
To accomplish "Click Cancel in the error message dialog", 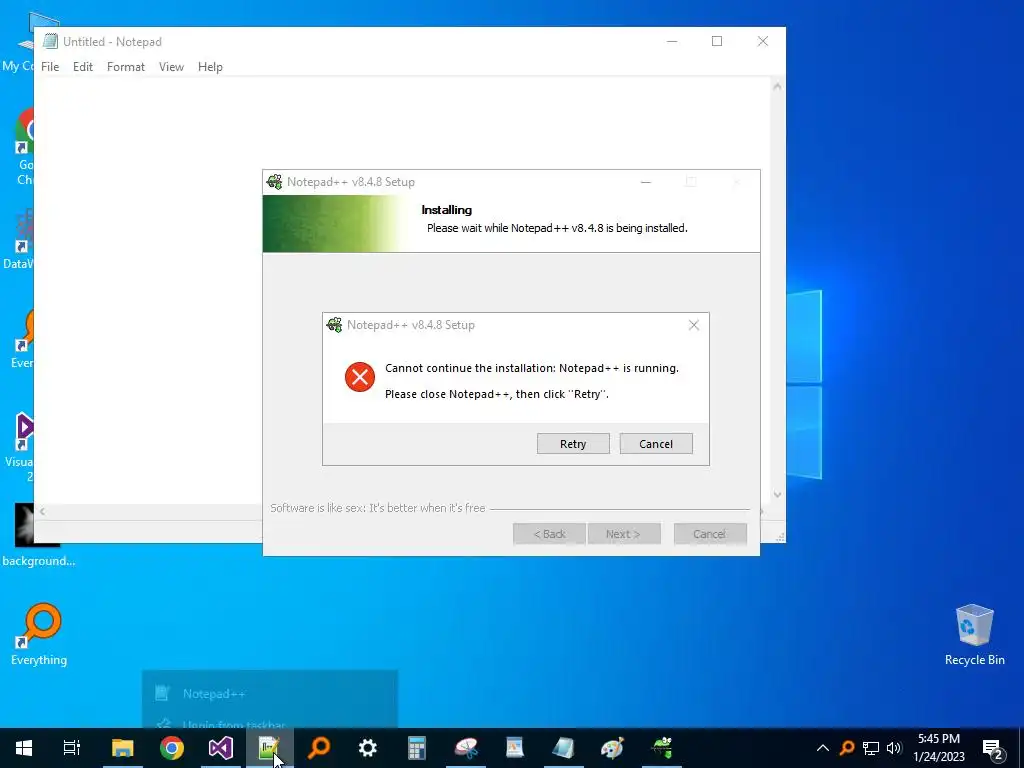I will (656, 443).
